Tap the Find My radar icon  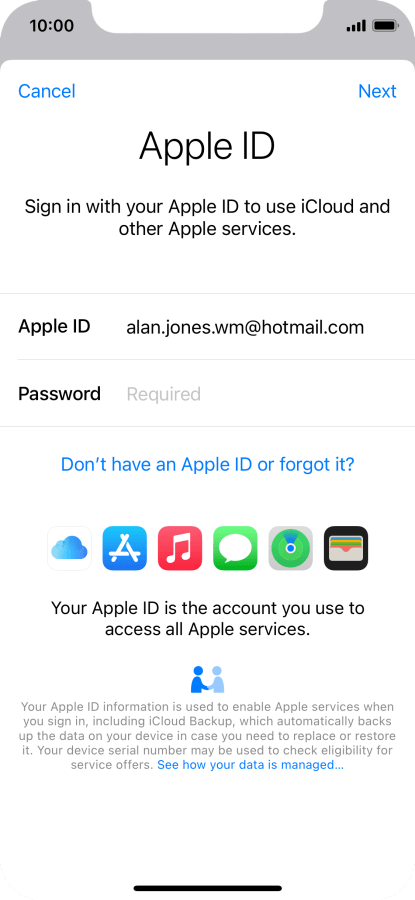(x=290, y=548)
